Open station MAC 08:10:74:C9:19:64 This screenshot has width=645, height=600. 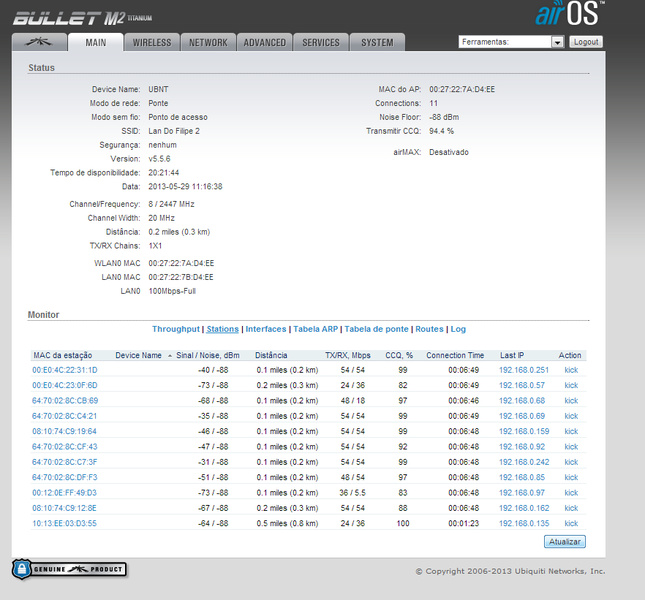[x=64, y=431]
